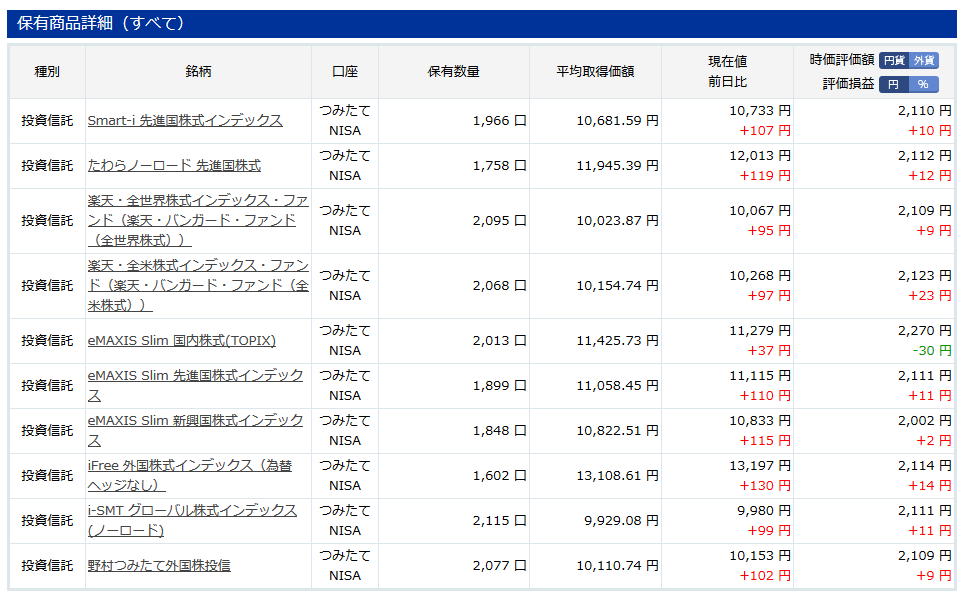
Task: Open eMAXIS Slim 新興国株式インデックス link
Action: coord(196,430)
